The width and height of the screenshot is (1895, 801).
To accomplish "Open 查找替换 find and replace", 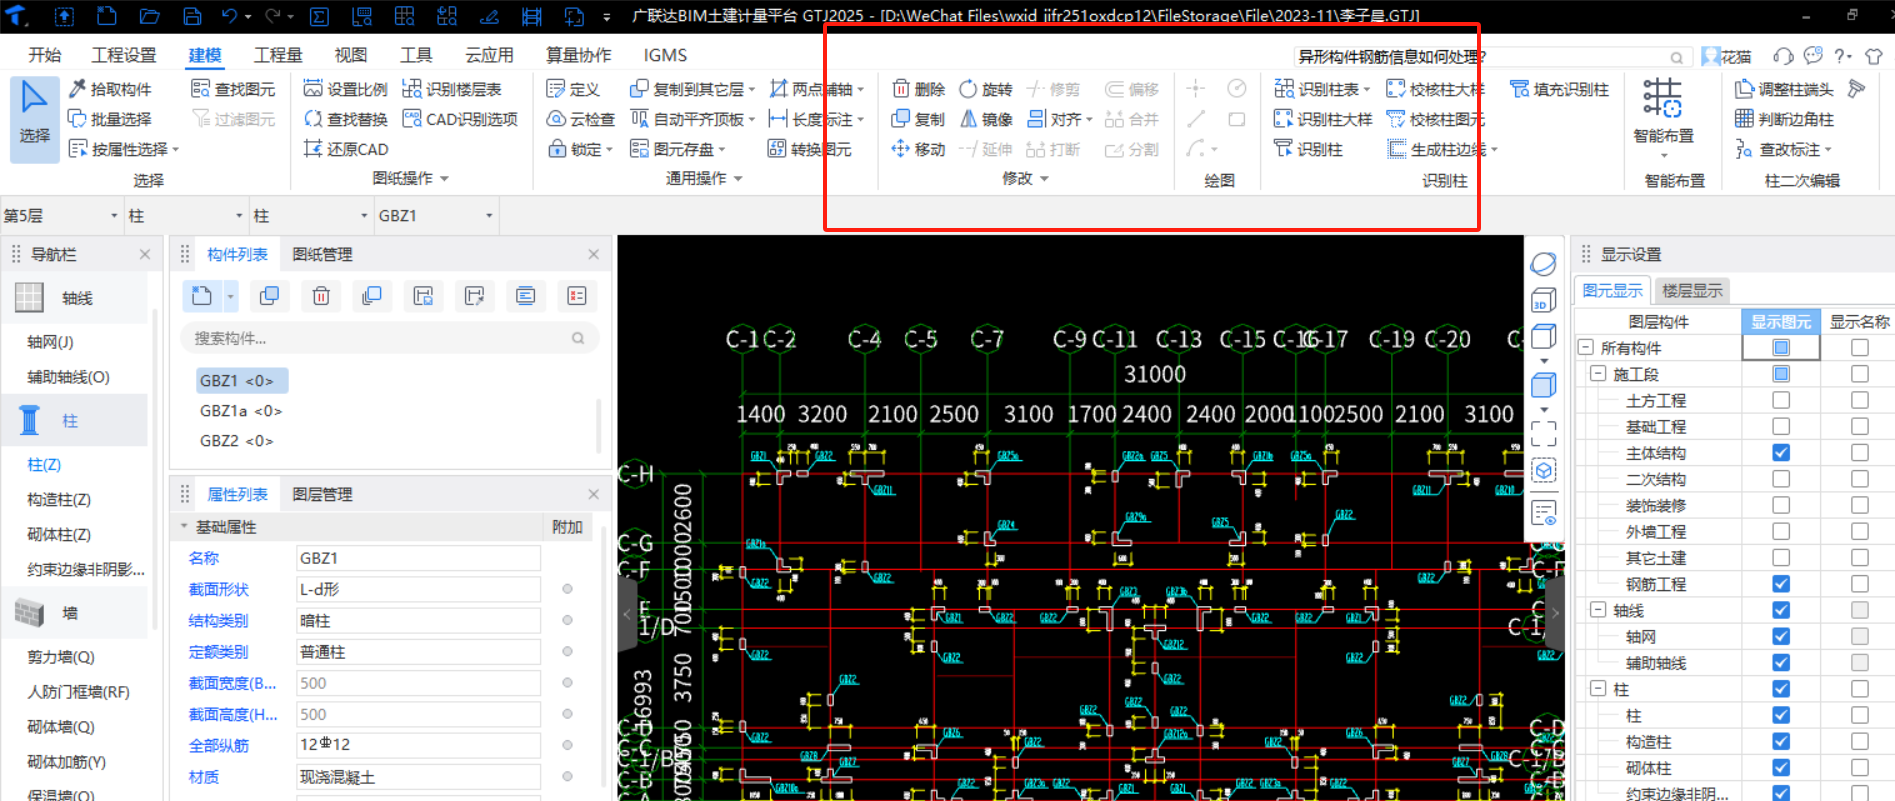I will pyautogui.click(x=345, y=119).
